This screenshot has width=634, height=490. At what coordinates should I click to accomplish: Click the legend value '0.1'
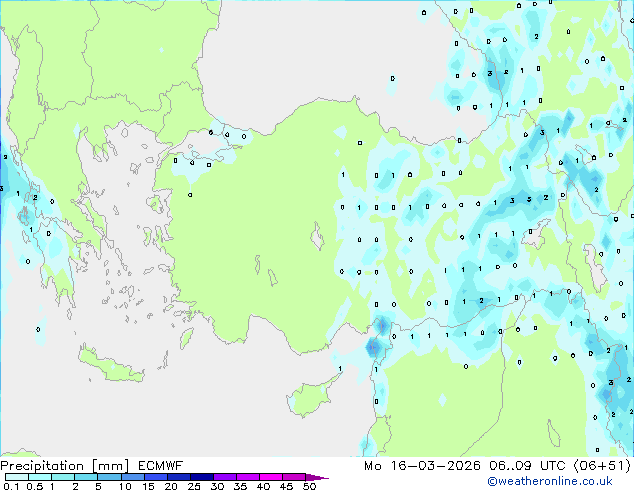(x=11, y=486)
